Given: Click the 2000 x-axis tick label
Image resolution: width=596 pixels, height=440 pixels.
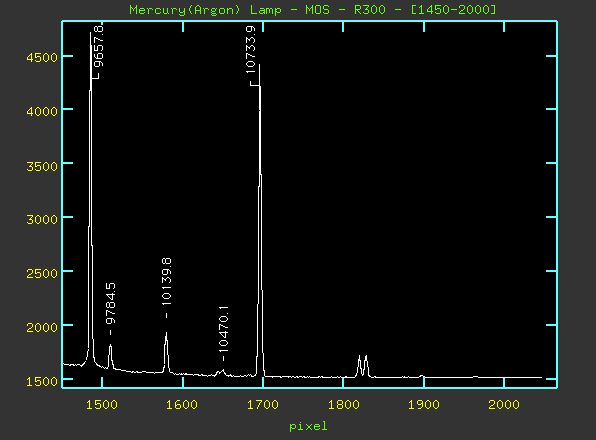Looking at the screenshot, I should (504, 405).
